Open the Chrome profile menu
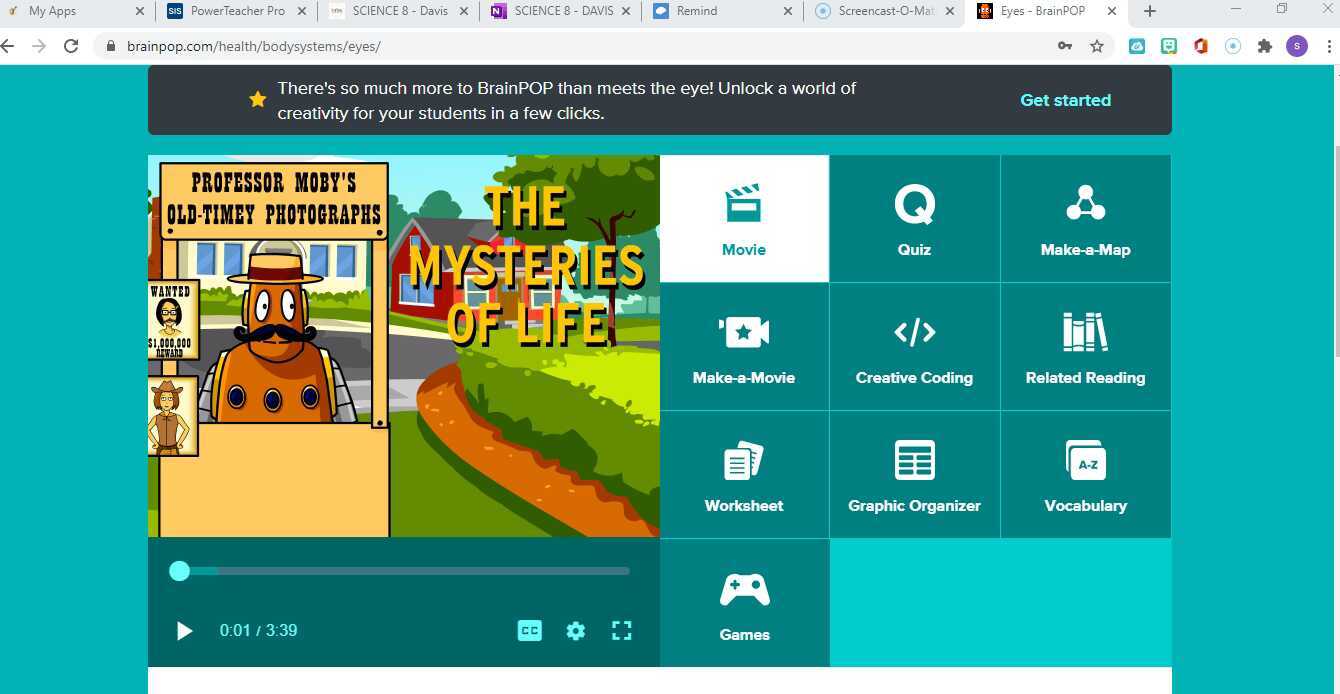The height and width of the screenshot is (694, 1340). point(1297,46)
